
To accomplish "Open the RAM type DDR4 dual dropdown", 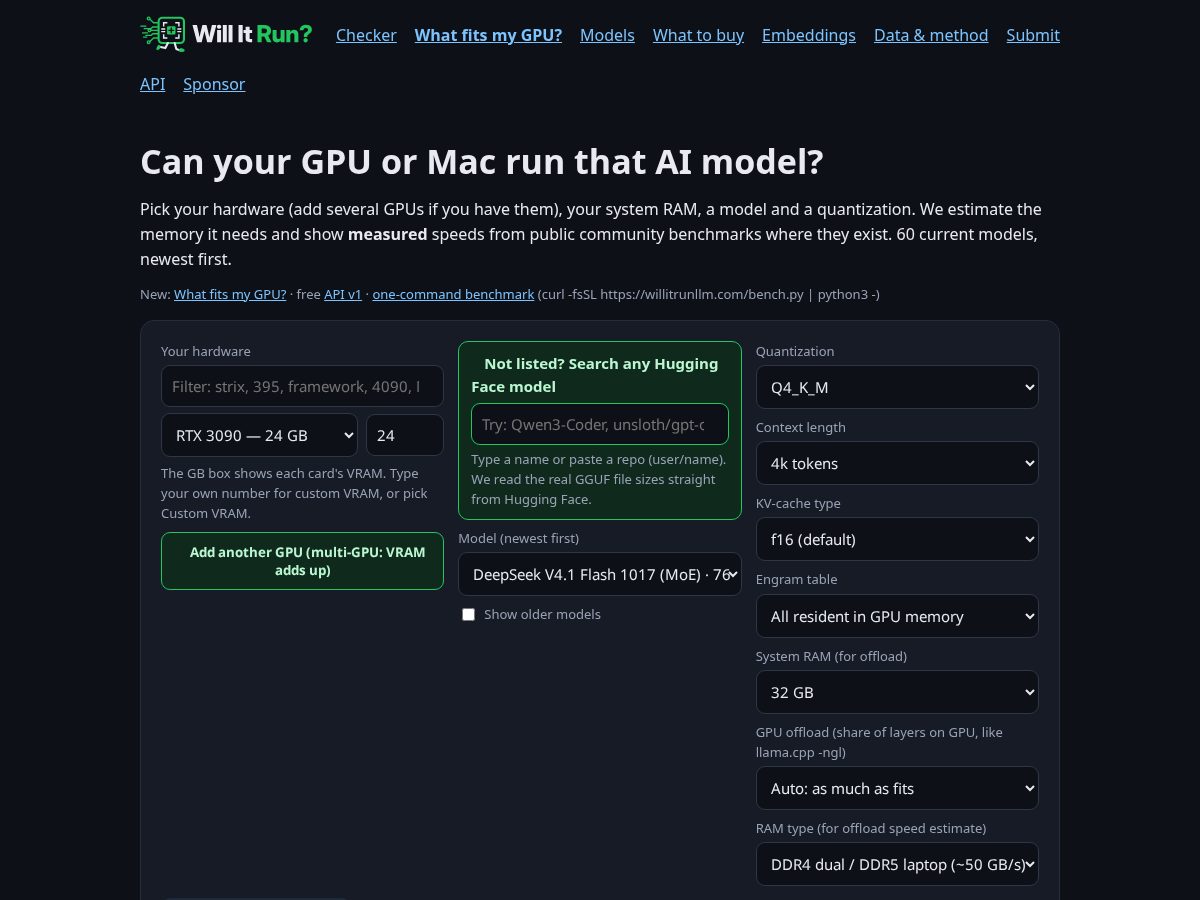I will click(897, 864).
